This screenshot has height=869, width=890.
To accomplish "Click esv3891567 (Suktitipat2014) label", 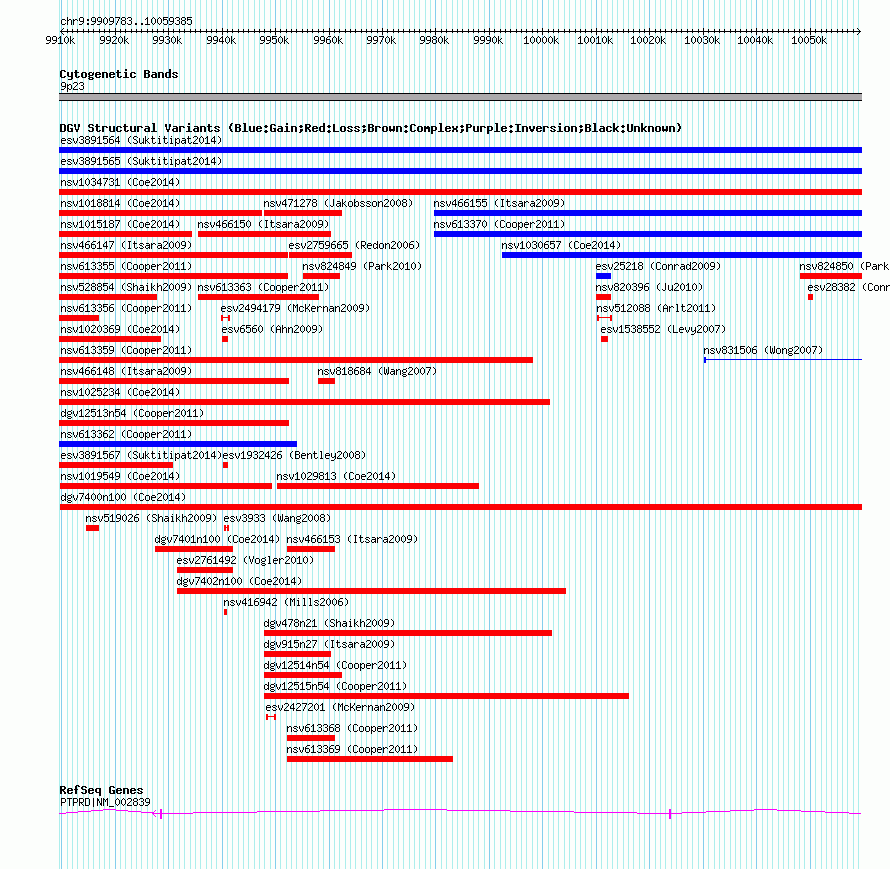I will (x=141, y=455).
